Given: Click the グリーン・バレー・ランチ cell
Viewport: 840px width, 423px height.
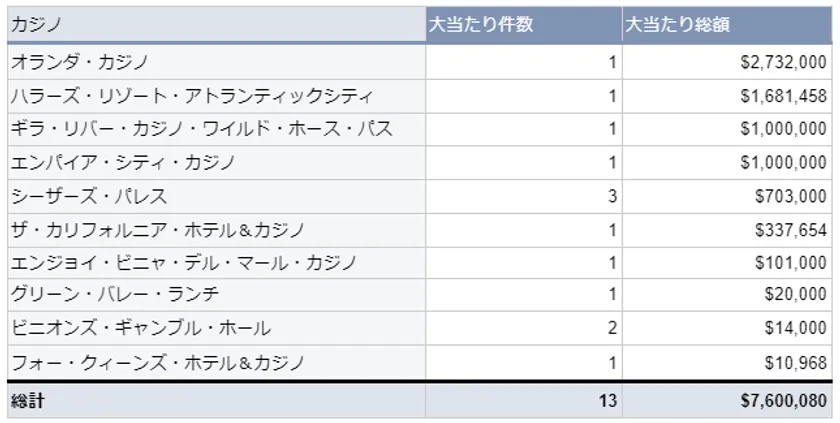Looking at the screenshot, I should pyautogui.click(x=114, y=295).
